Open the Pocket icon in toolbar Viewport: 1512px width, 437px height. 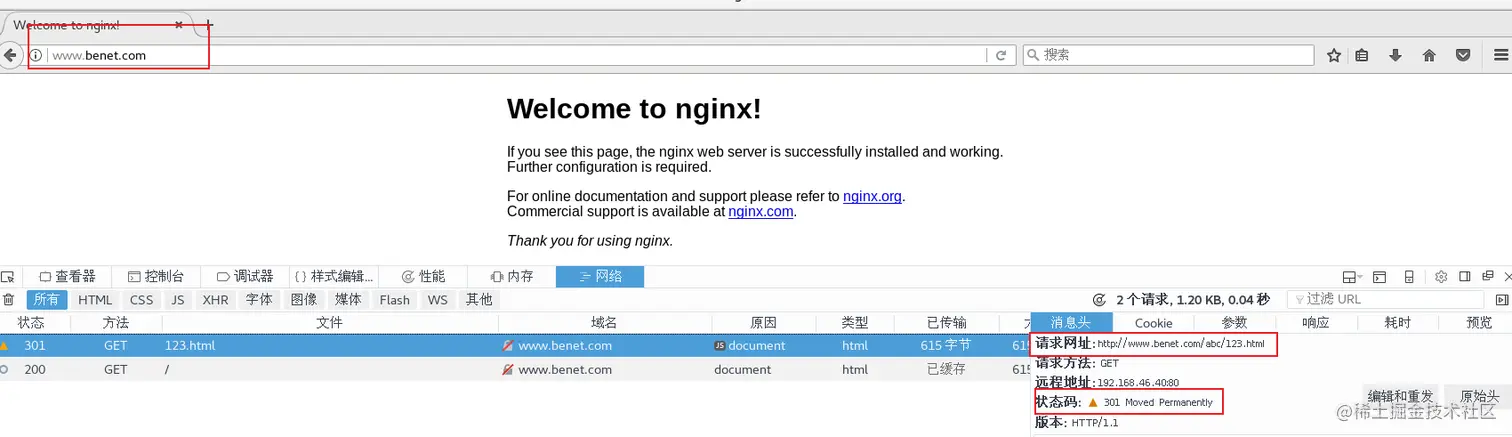1462,56
